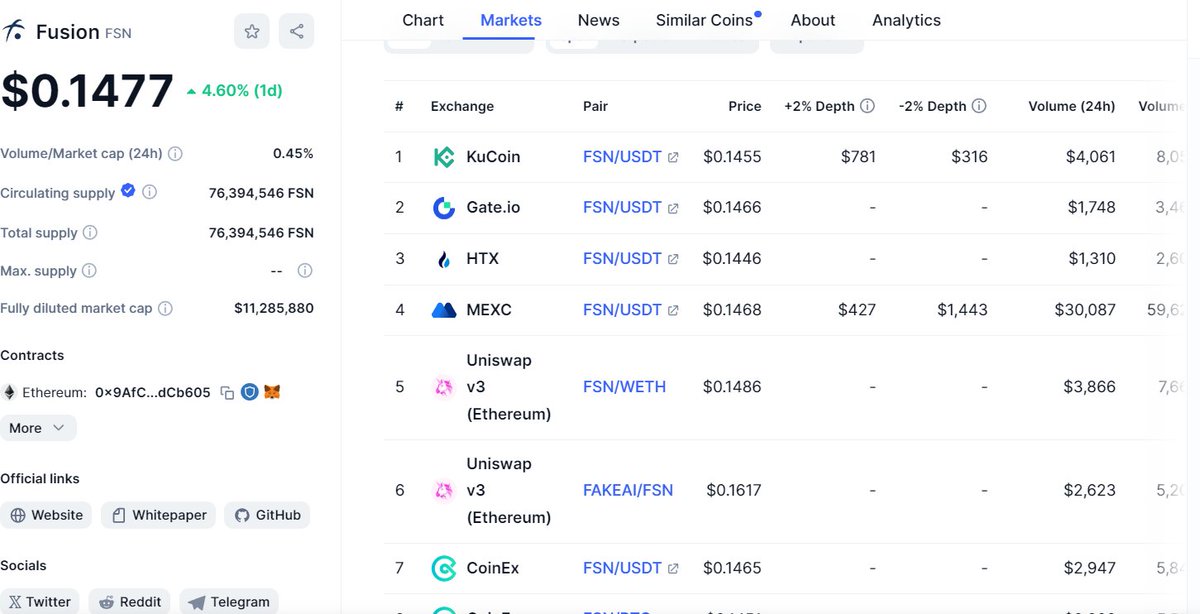
Task: Open the Whitepaper link
Action: coord(160,515)
